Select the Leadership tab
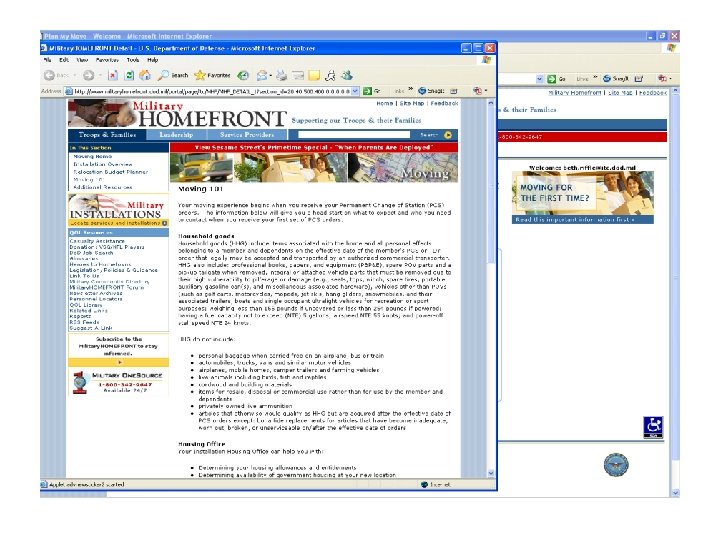This screenshot has height=540, width=720. pyautogui.click(x=176, y=135)
